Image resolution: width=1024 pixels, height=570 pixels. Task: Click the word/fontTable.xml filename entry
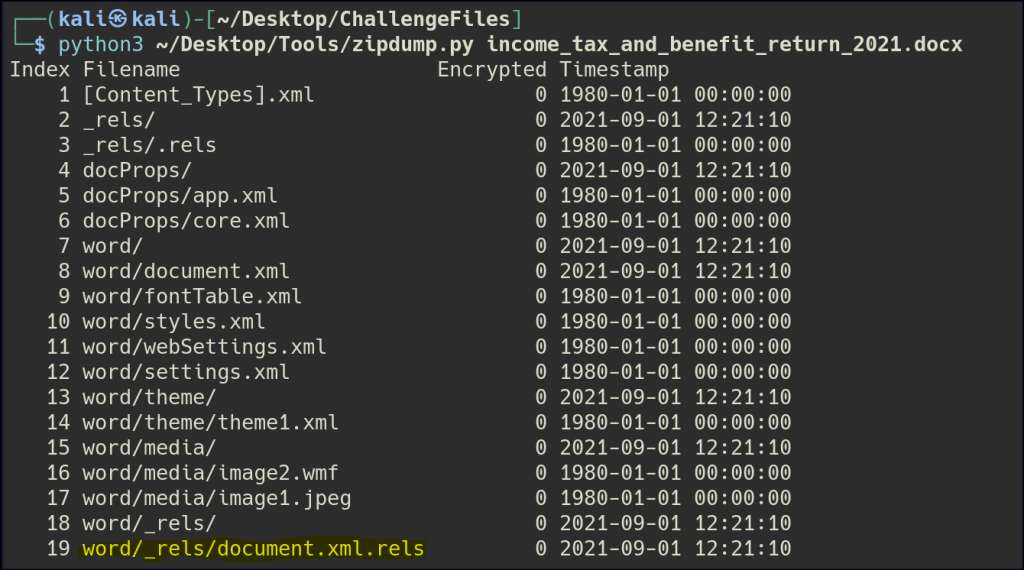click(192, 297)
